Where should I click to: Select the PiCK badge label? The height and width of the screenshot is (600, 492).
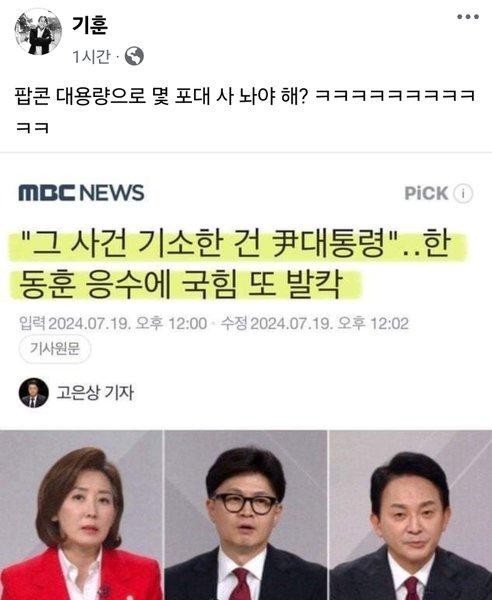coord(426,193)
